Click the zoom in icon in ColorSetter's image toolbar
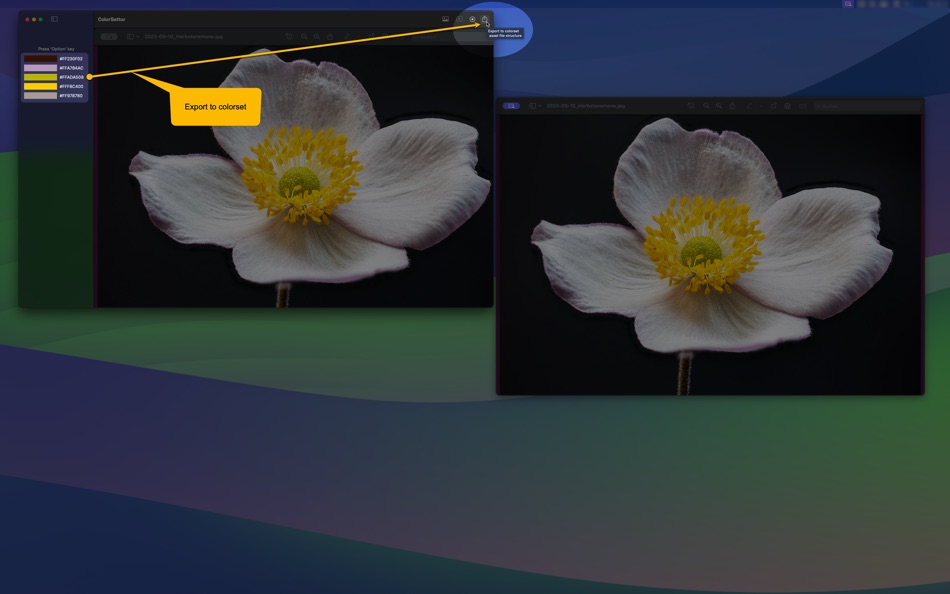 pos(317,36)
